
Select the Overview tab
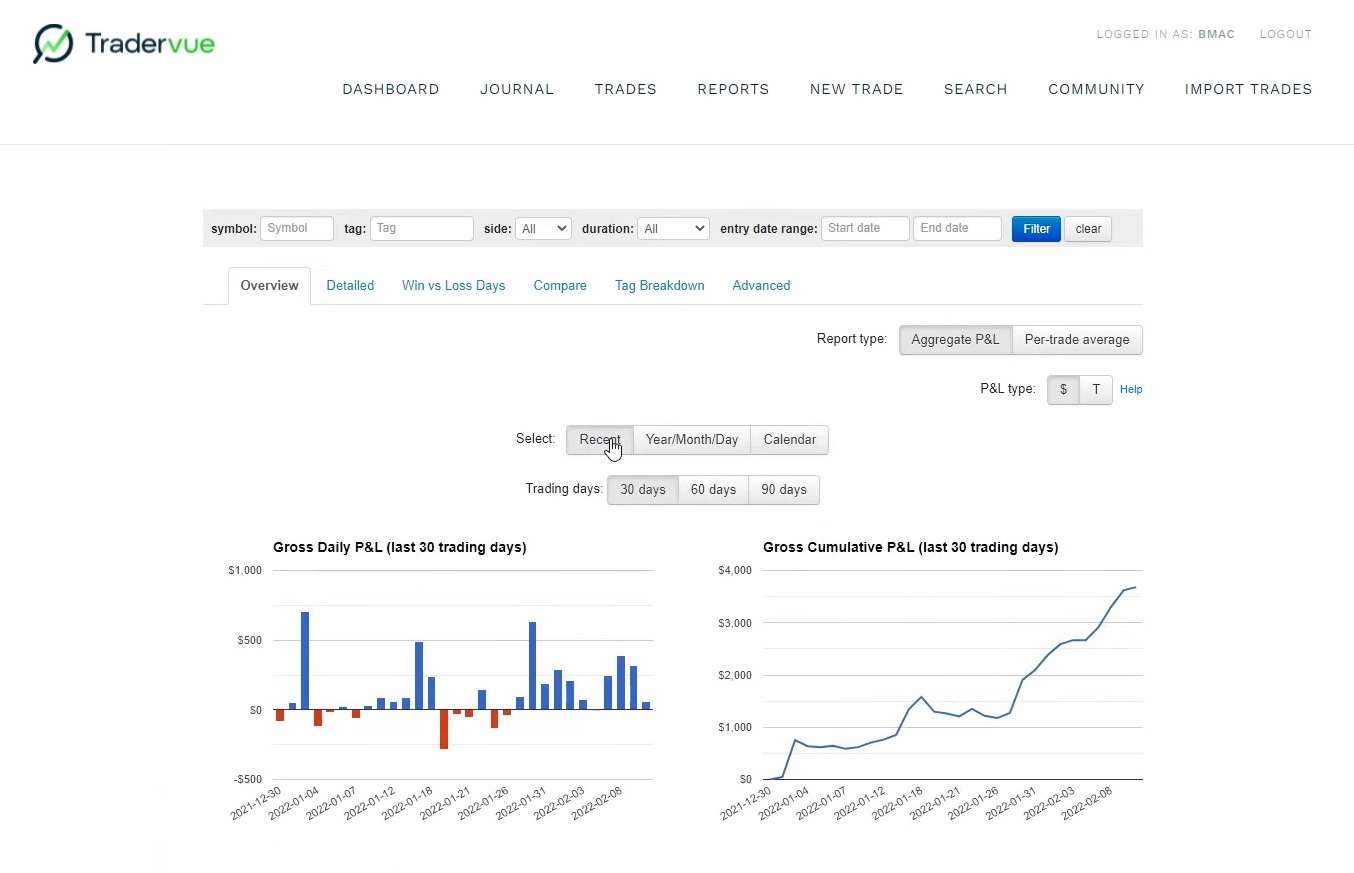269,286
